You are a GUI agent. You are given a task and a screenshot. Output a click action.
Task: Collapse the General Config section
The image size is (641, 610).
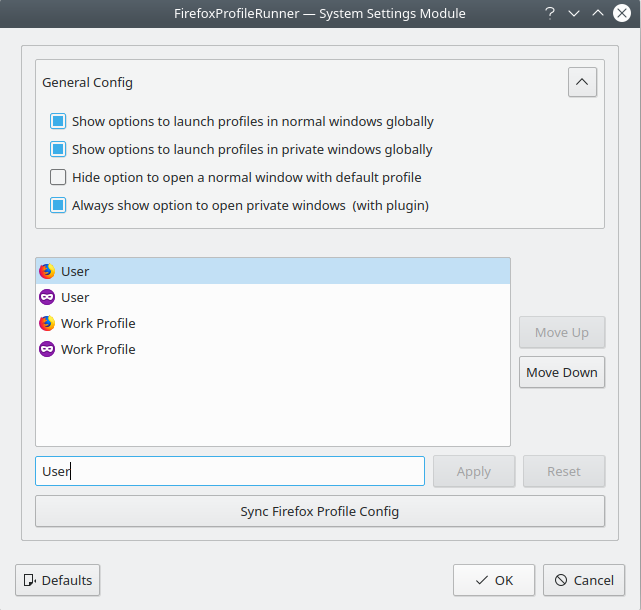pos(582,82)
